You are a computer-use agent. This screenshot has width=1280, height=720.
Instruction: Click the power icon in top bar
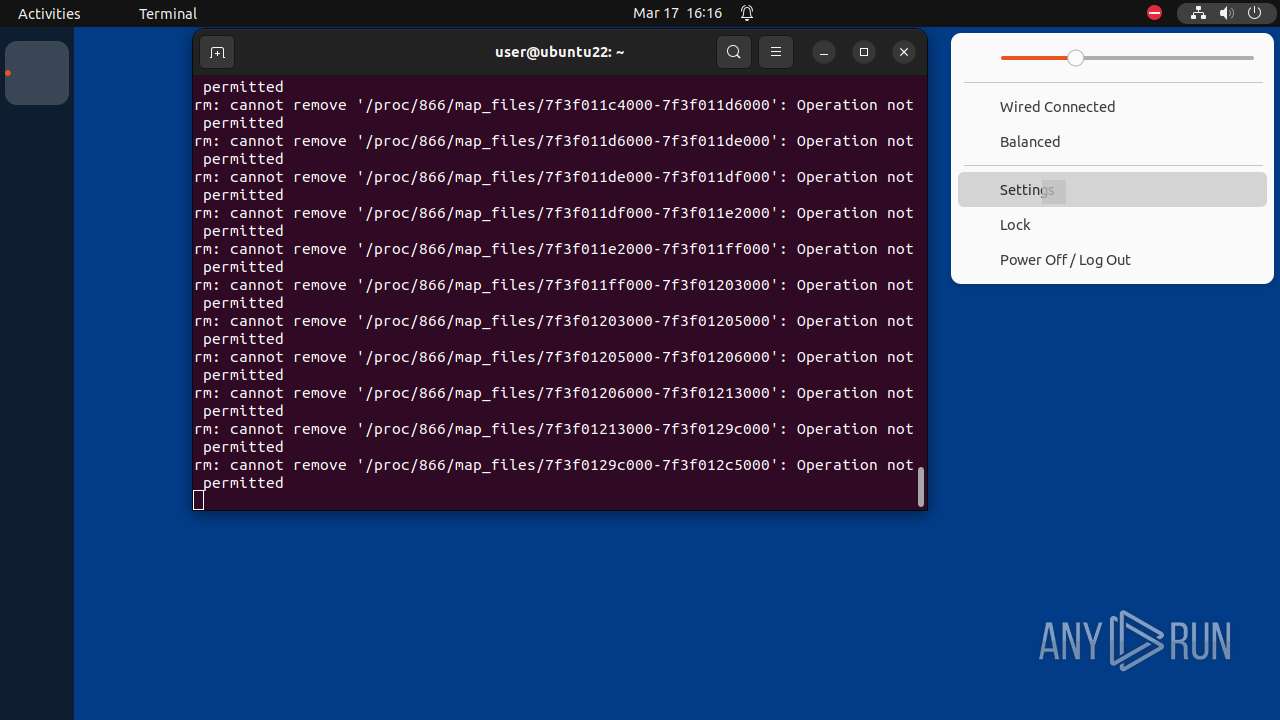click(x=1254, y=13)
